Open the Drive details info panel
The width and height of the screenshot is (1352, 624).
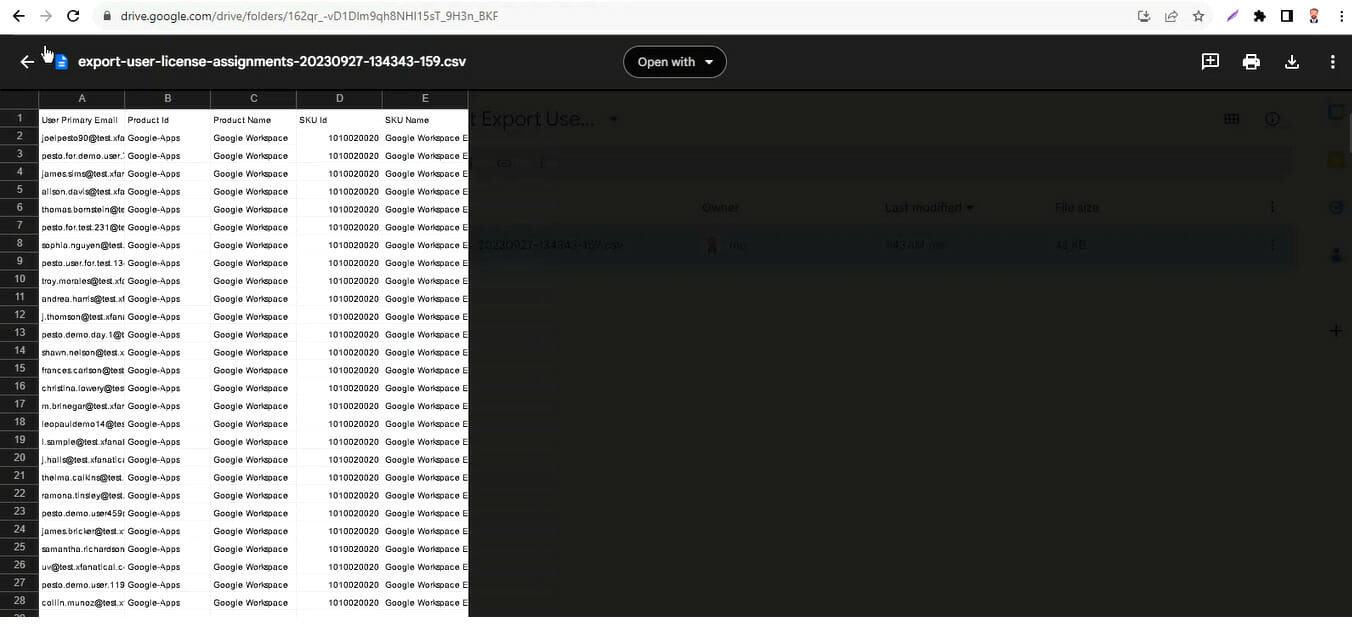(1272, 118)
